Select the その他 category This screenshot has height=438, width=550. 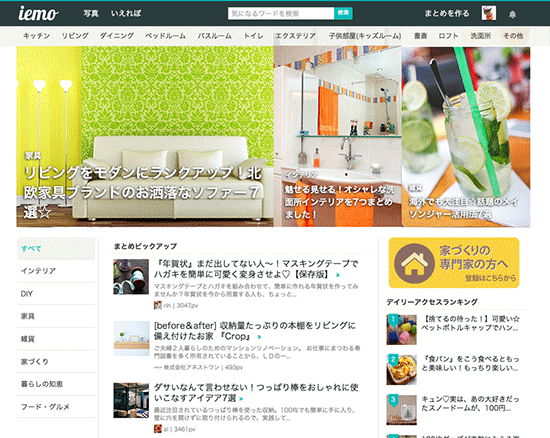coord(513,36)
